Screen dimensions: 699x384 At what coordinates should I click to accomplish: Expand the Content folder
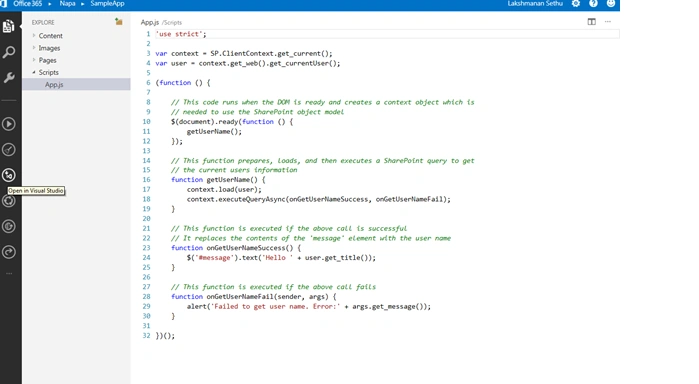click(50, 36)
